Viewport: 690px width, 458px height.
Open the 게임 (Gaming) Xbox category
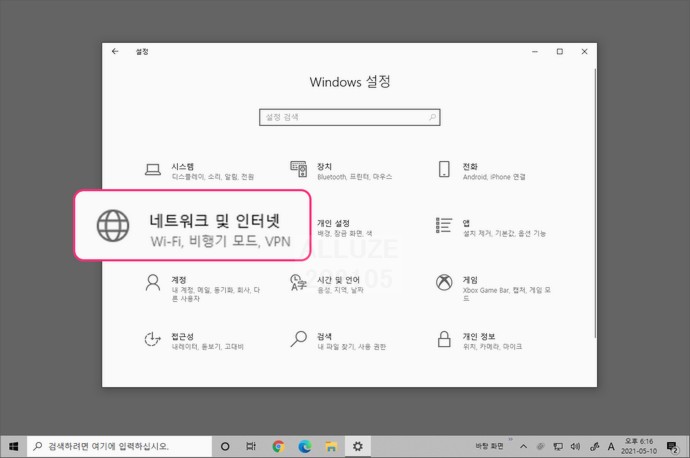point(493,288)
